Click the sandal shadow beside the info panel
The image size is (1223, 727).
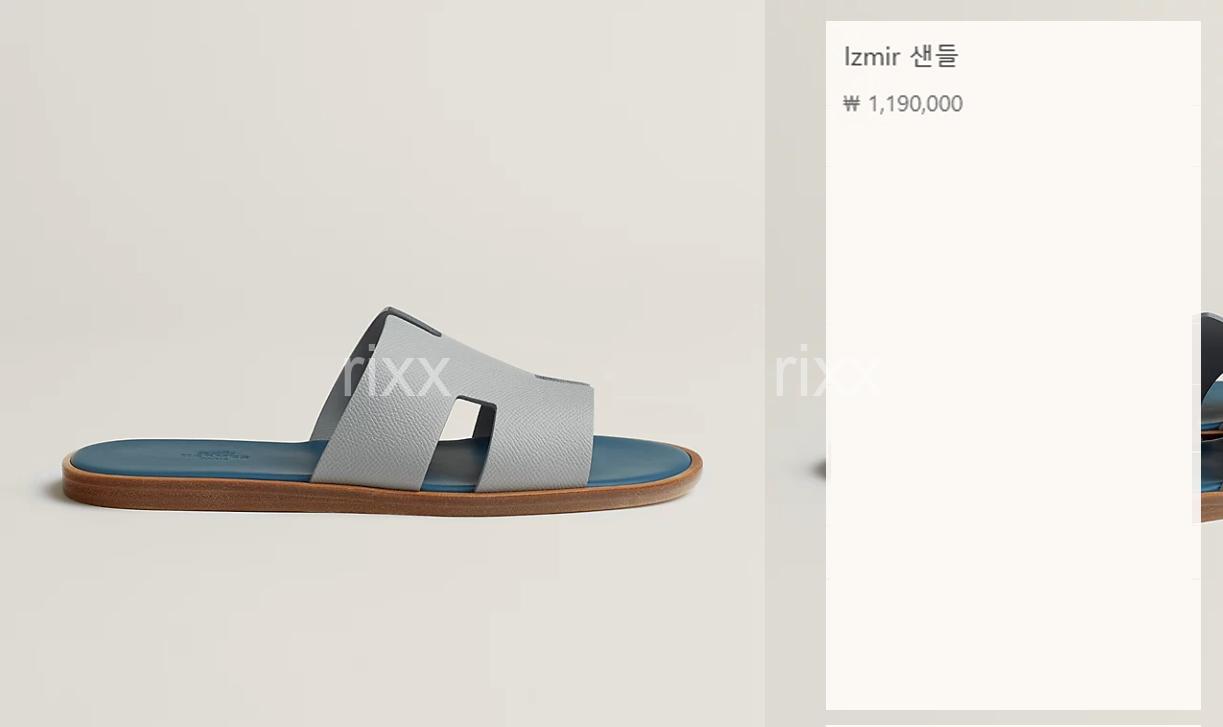click(x=817, y=468)
